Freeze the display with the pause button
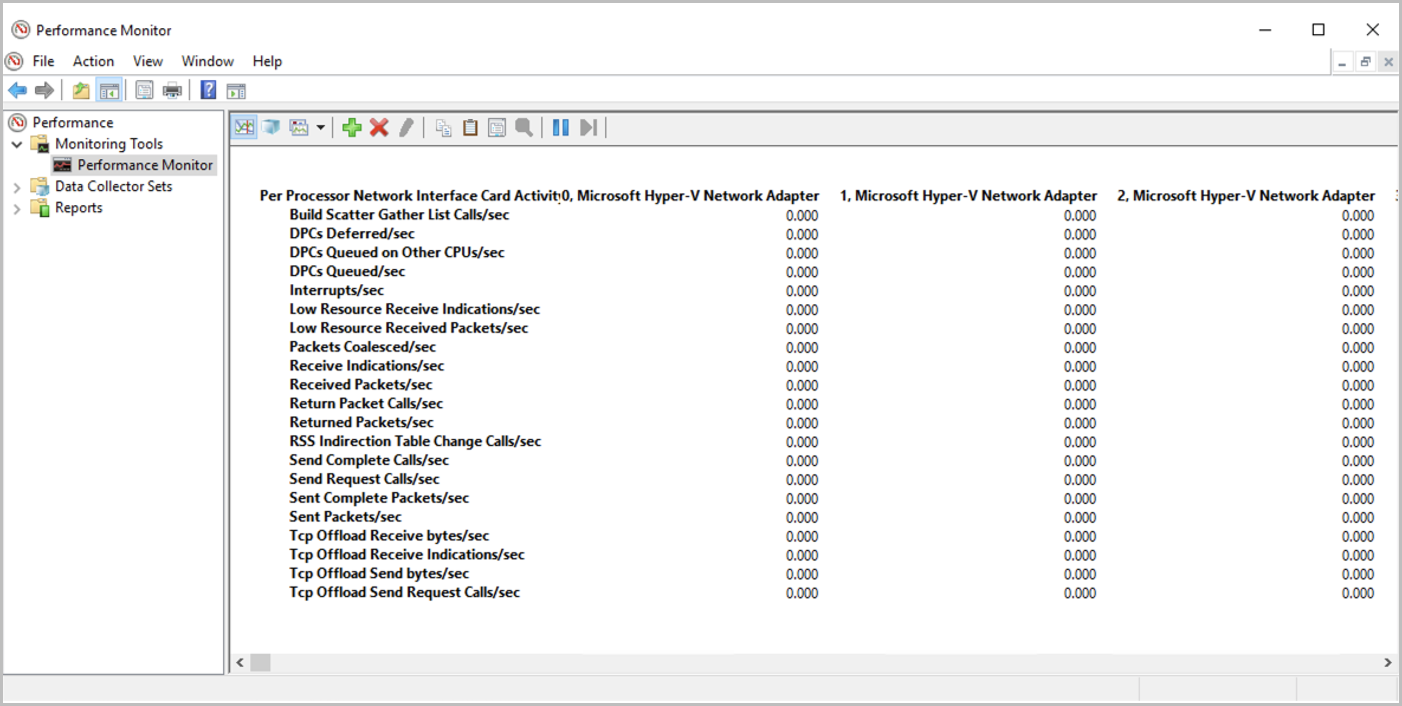This screenshot has width=1402, height=706. click(x=561, y=128)
